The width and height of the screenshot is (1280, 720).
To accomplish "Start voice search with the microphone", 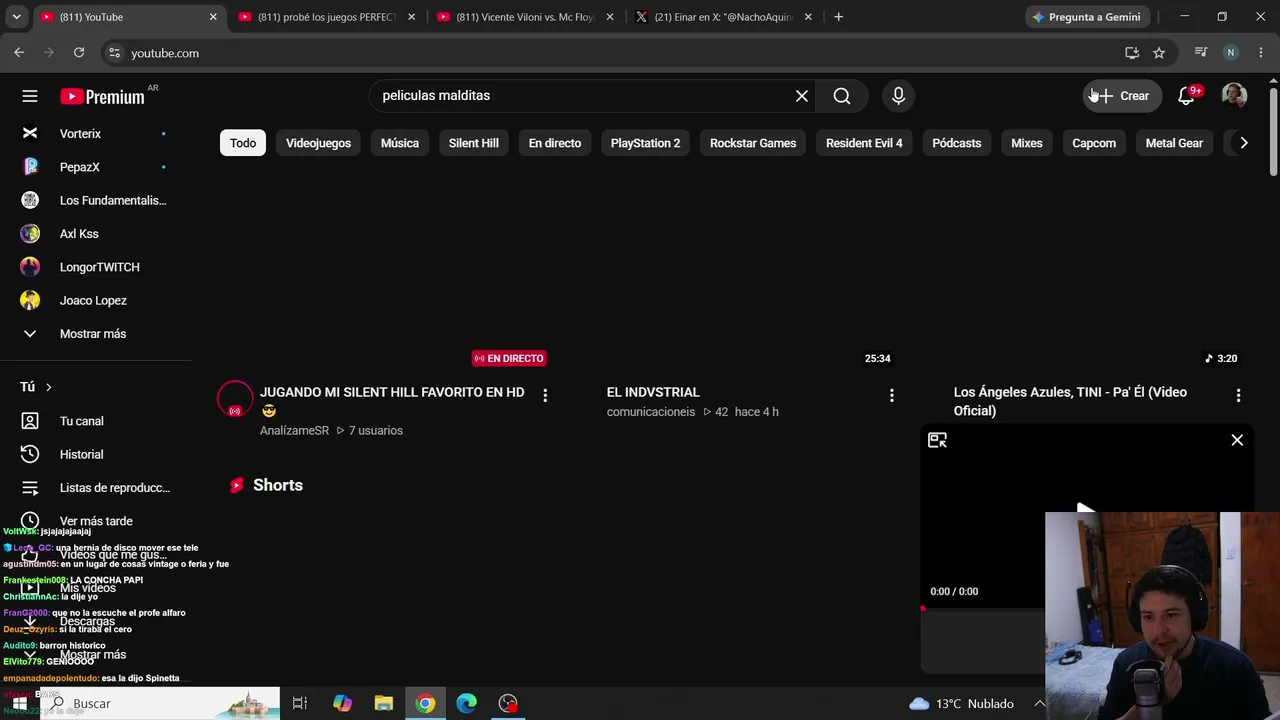I will click(898, 96).
